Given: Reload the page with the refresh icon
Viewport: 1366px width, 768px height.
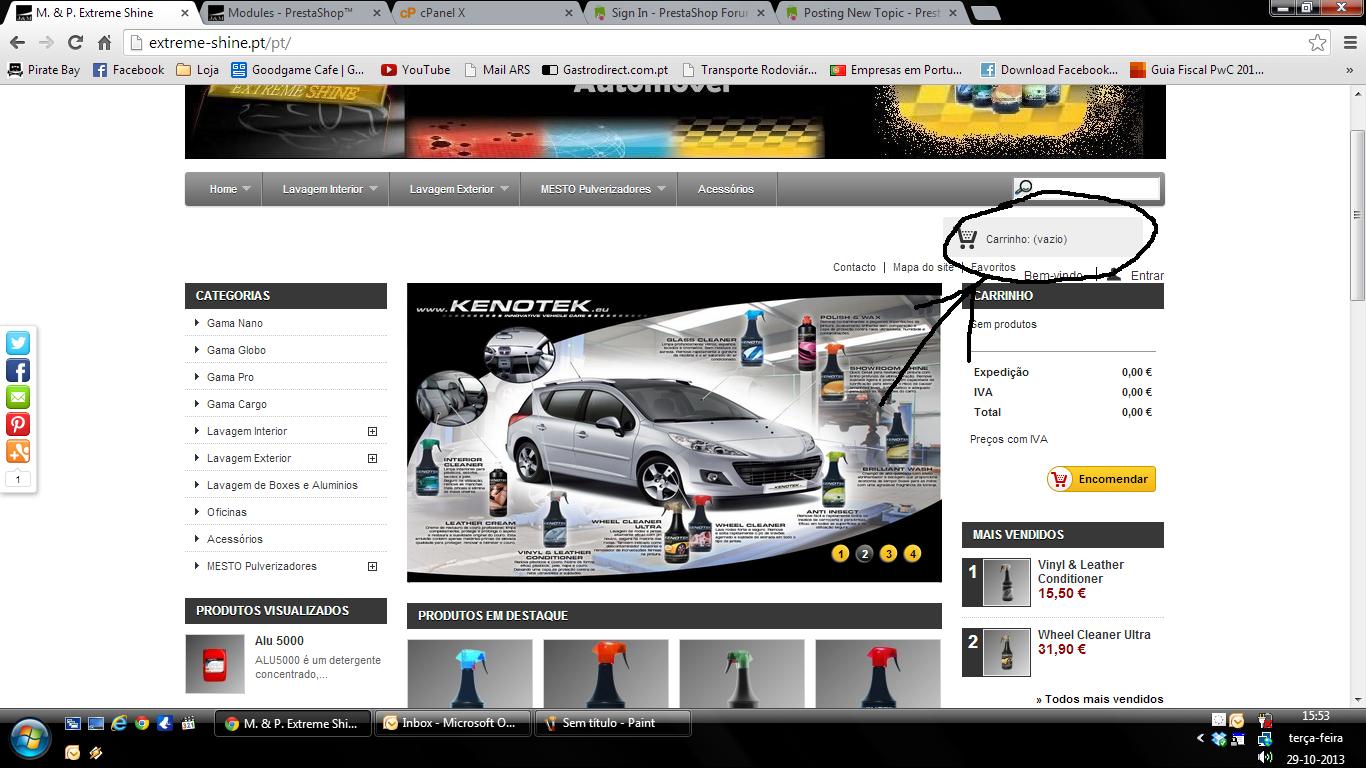Looking at the screenshot, I should coord(75,42).
